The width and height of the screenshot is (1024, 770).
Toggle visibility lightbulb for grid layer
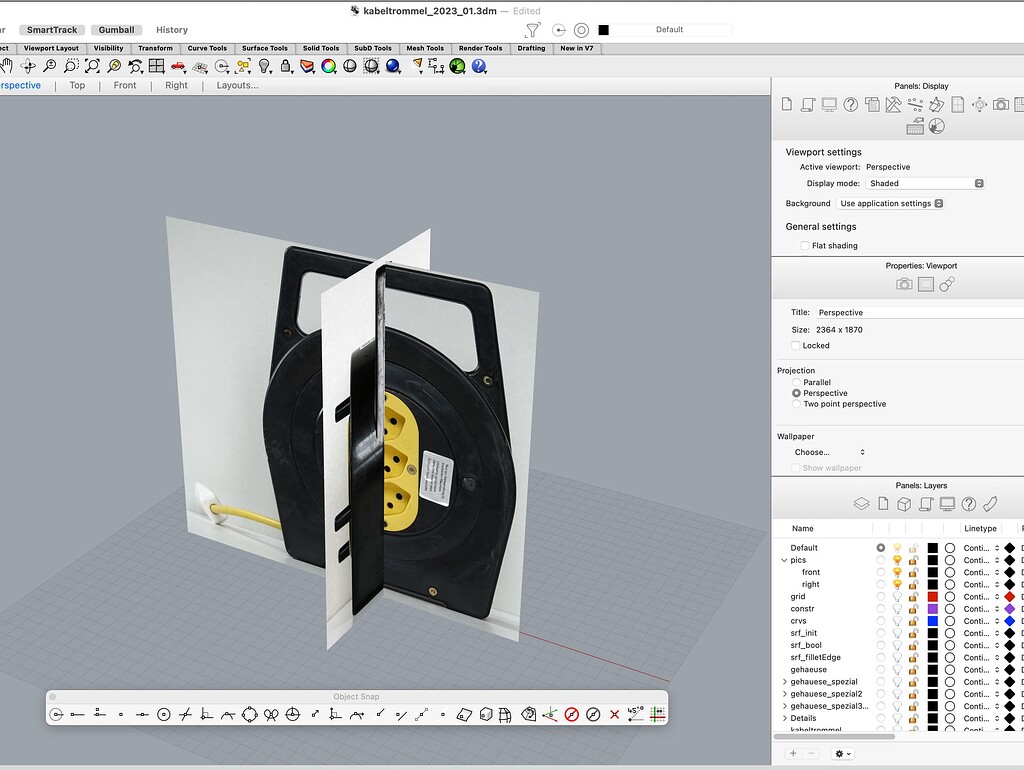coord(897,597)
